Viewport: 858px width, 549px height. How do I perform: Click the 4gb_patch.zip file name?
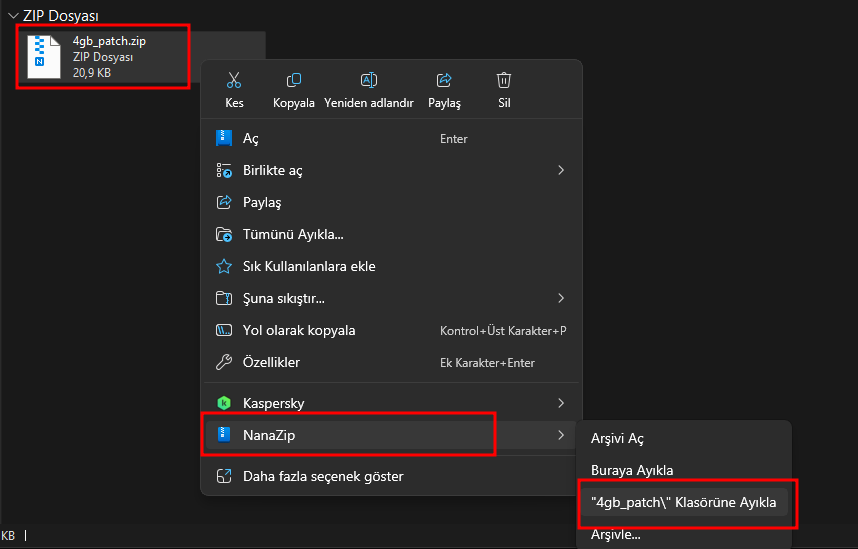tap(109, 41)
